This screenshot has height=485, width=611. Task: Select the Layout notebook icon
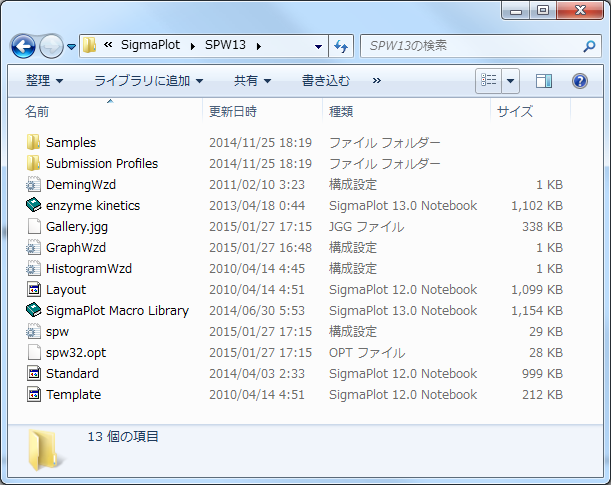[34, 289]
